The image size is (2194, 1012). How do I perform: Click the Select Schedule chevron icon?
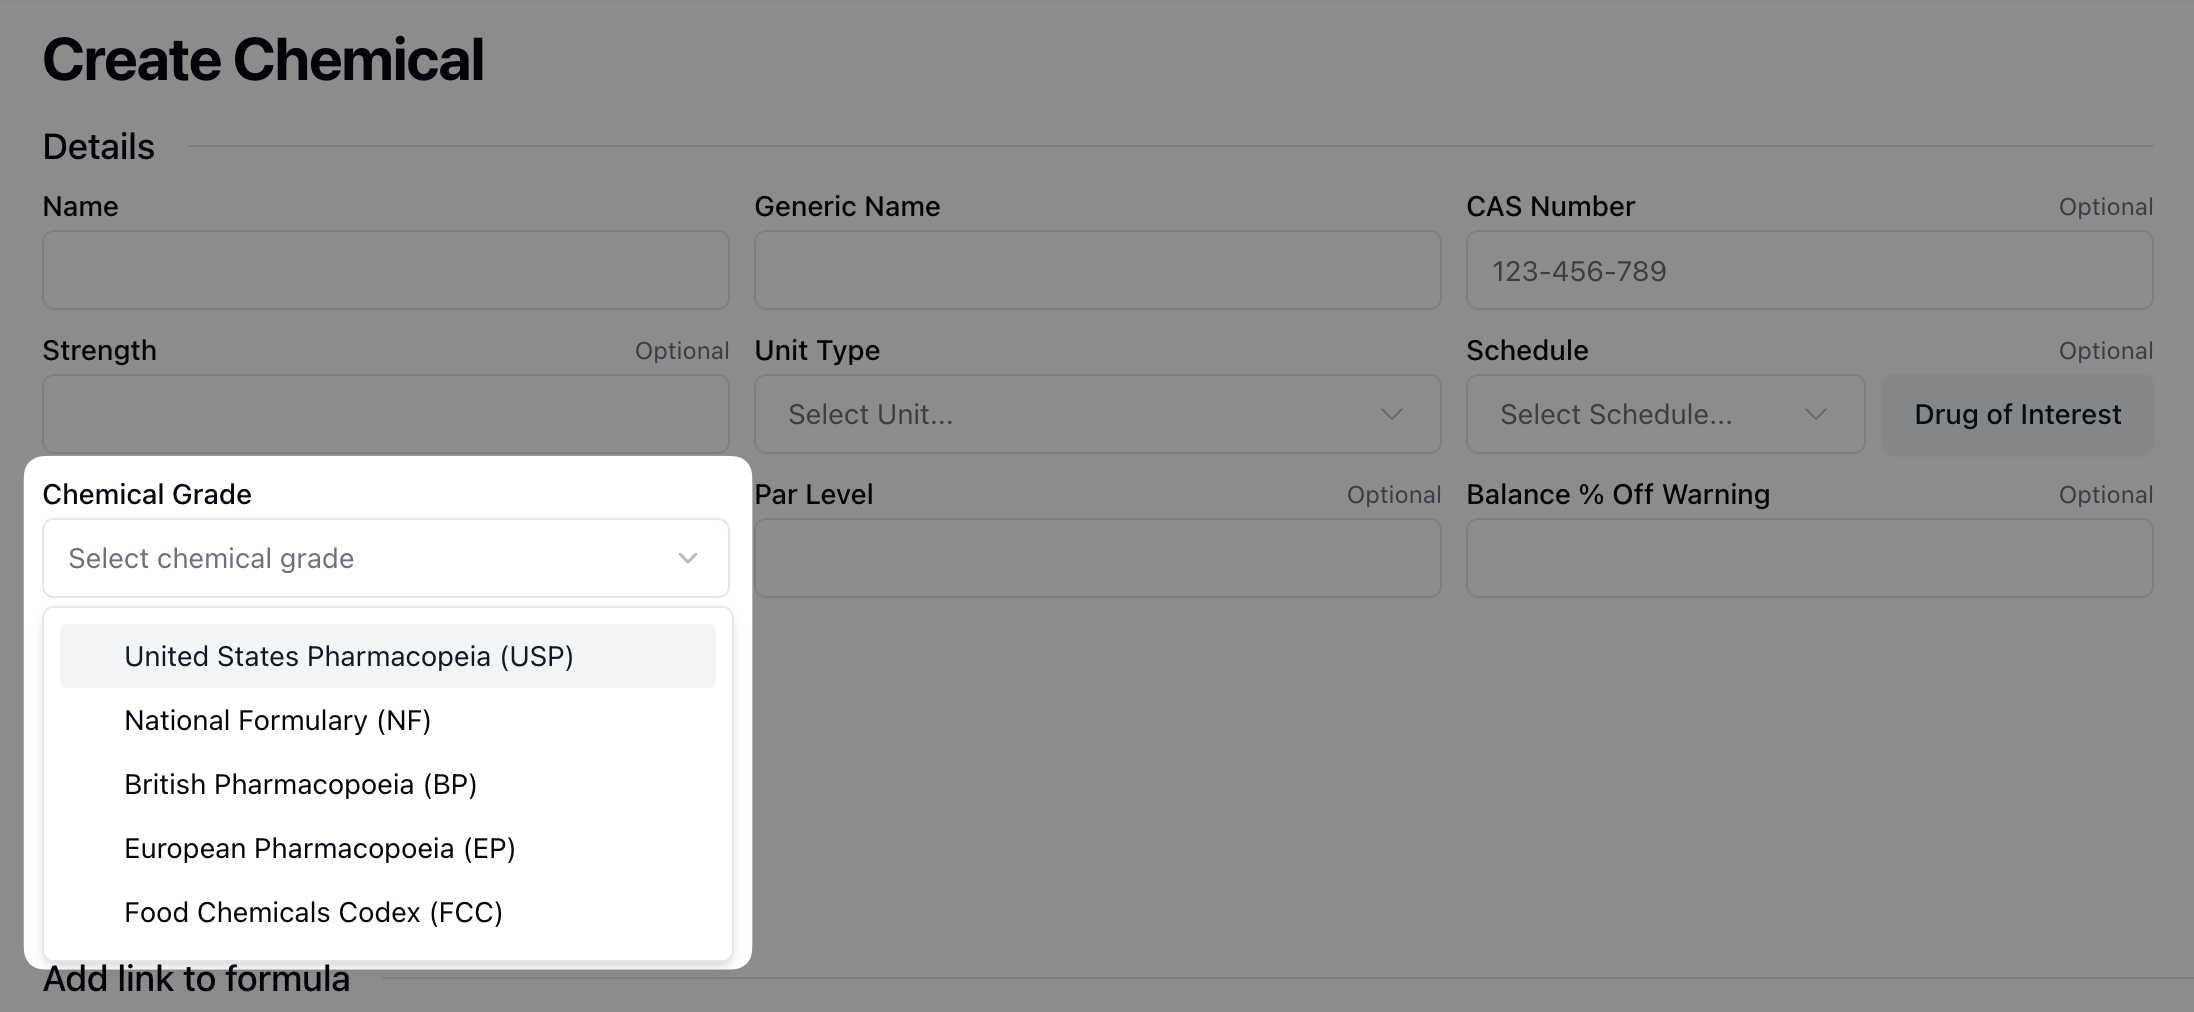pos(1815,414)
